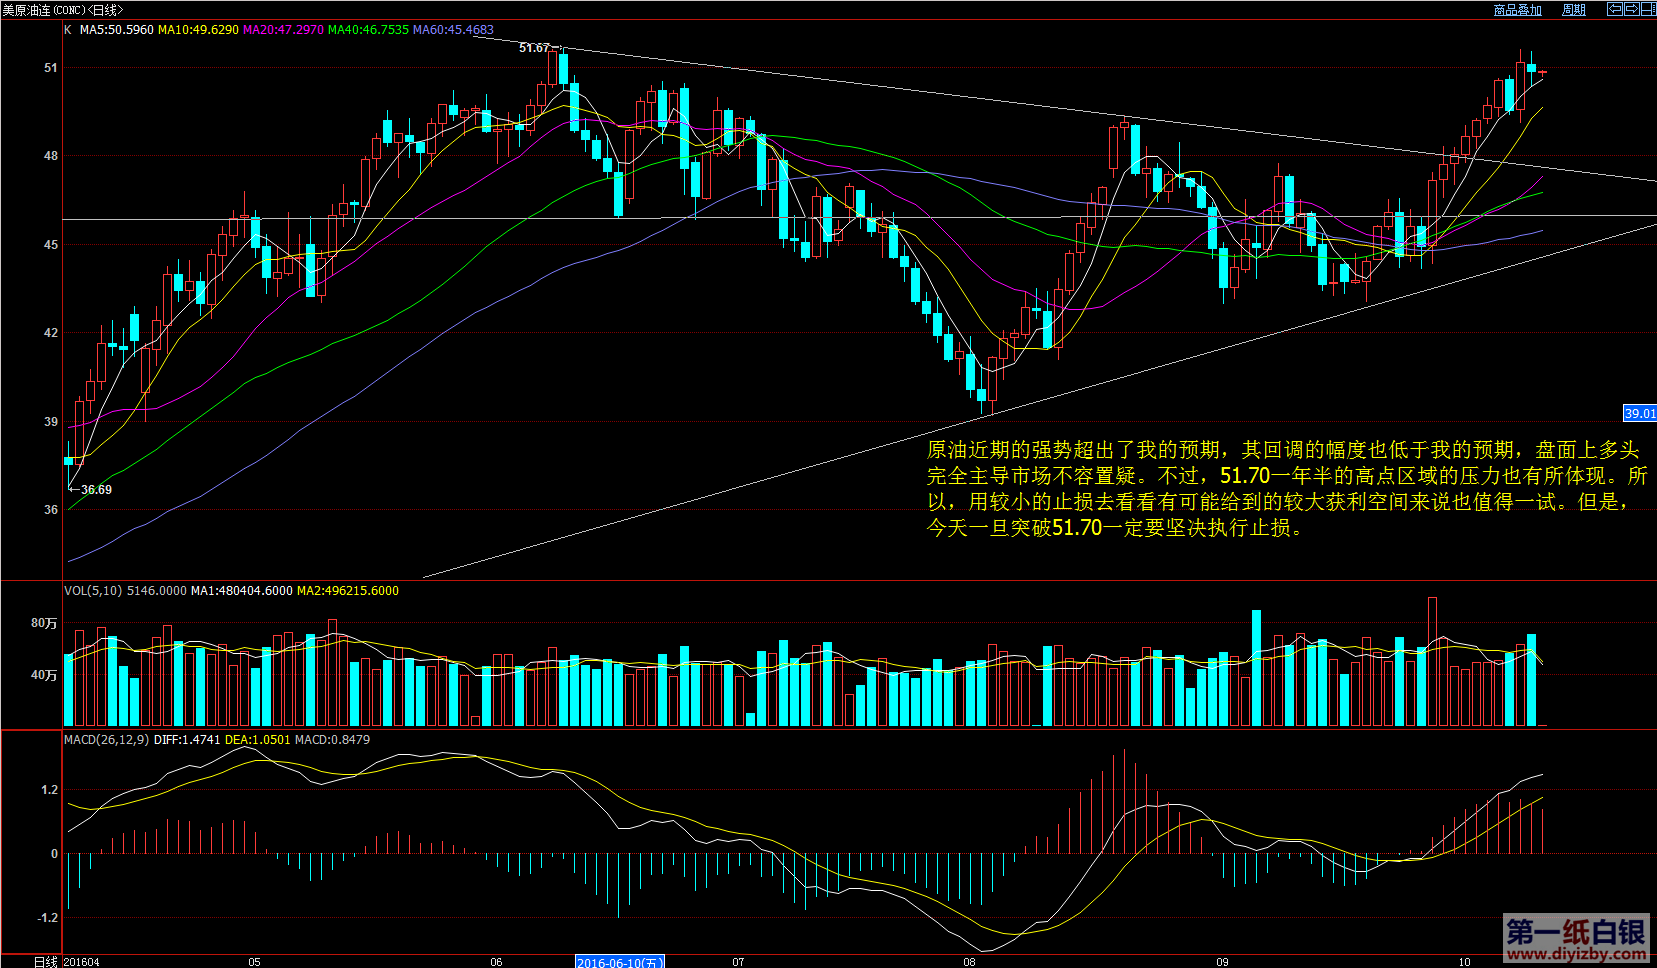Select the yellow MA10 indicator label

click(198, 30)
